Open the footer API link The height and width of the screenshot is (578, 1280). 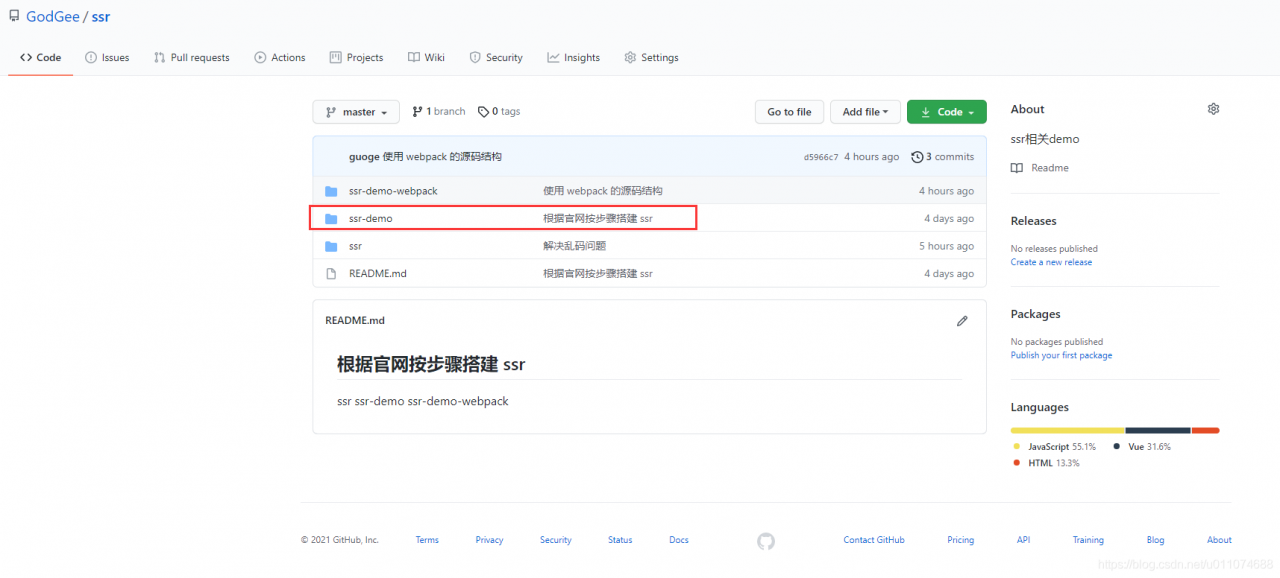[1023, 540]
